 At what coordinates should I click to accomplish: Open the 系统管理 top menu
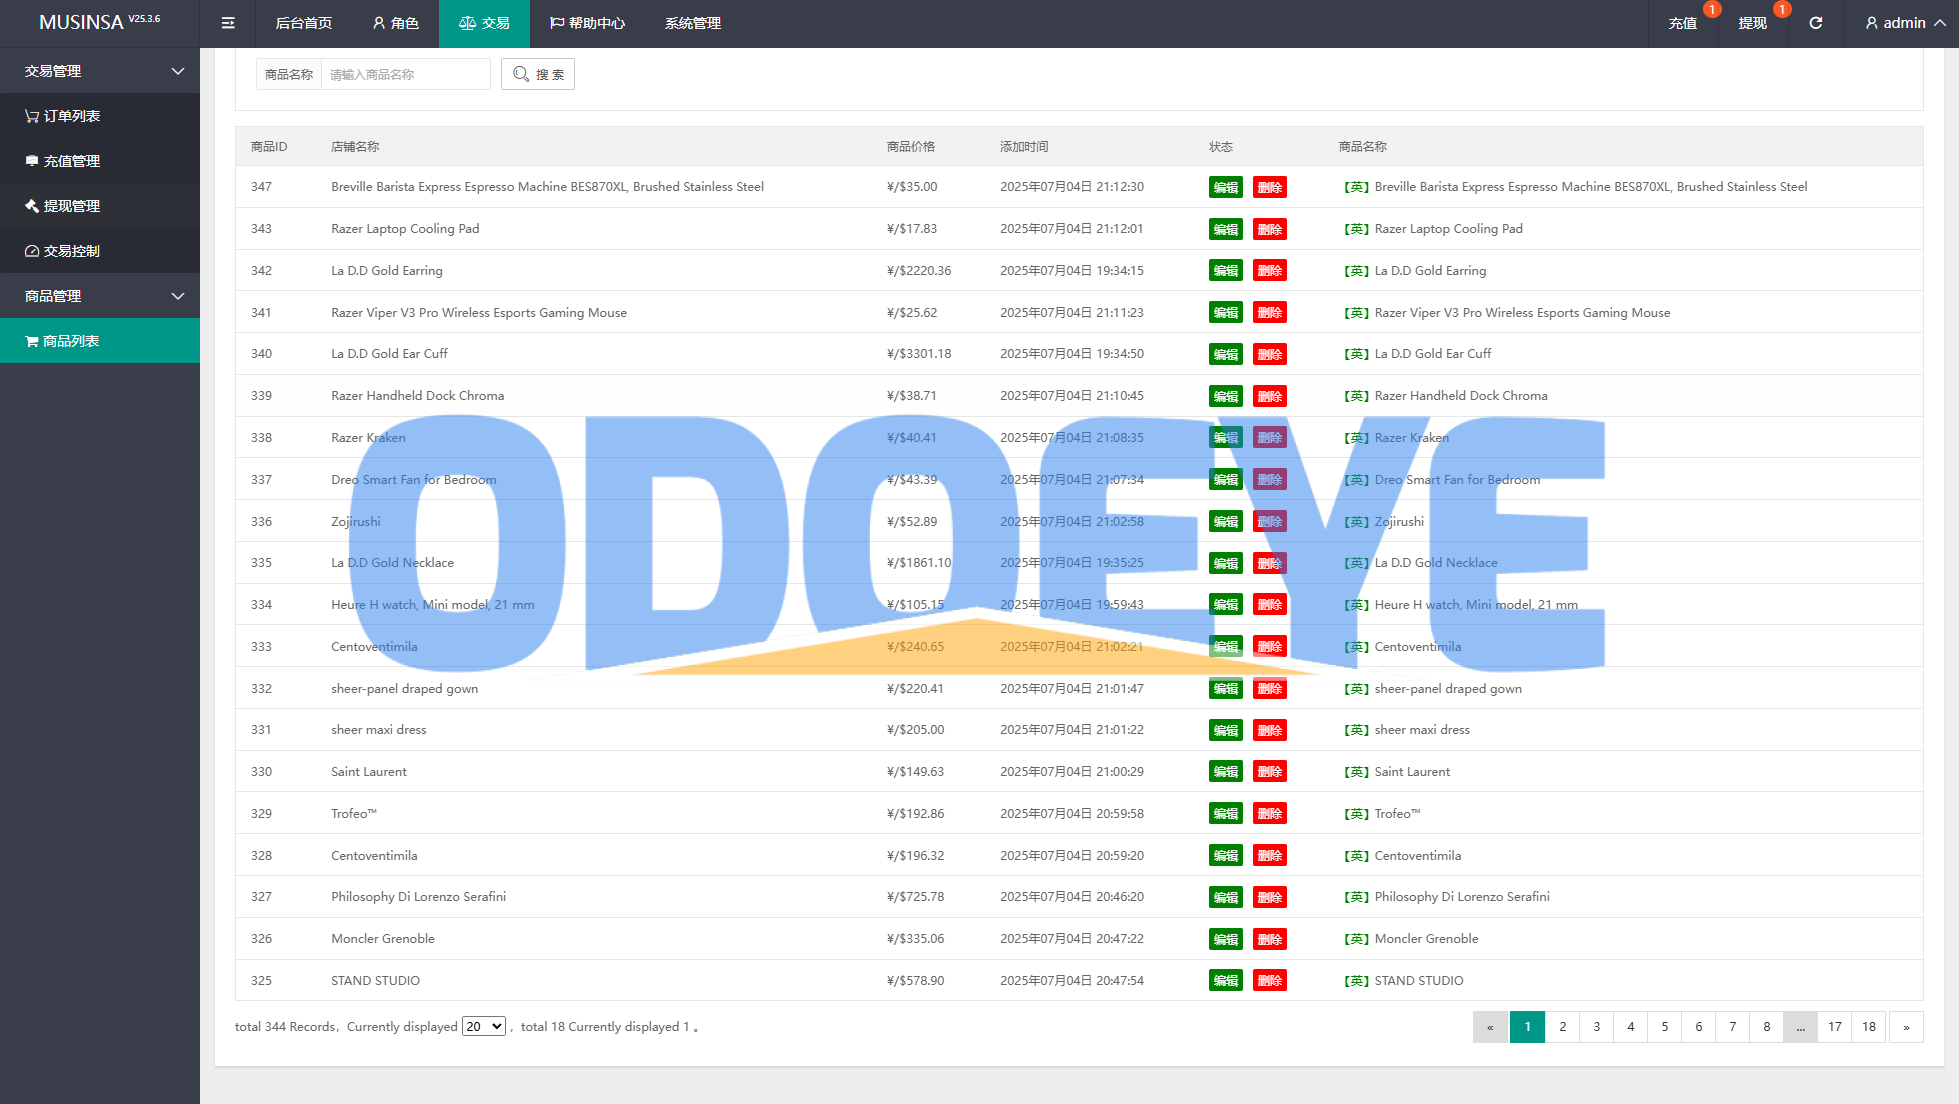(692, 23)
